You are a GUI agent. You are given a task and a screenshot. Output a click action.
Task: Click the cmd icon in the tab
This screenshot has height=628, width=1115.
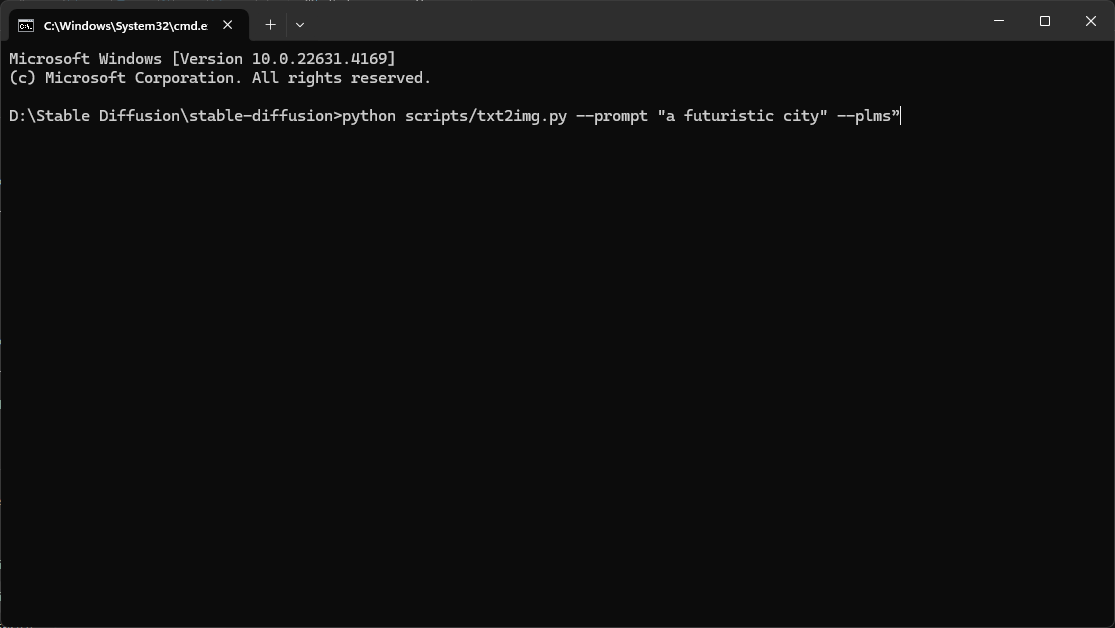(x=26, y=26)
